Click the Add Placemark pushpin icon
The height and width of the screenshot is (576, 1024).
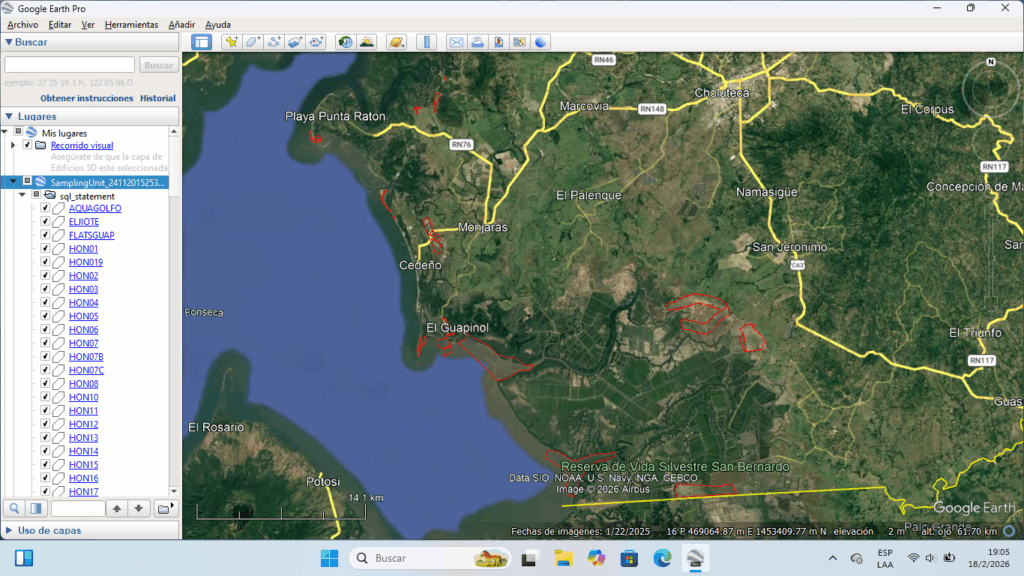coord(231,42)
